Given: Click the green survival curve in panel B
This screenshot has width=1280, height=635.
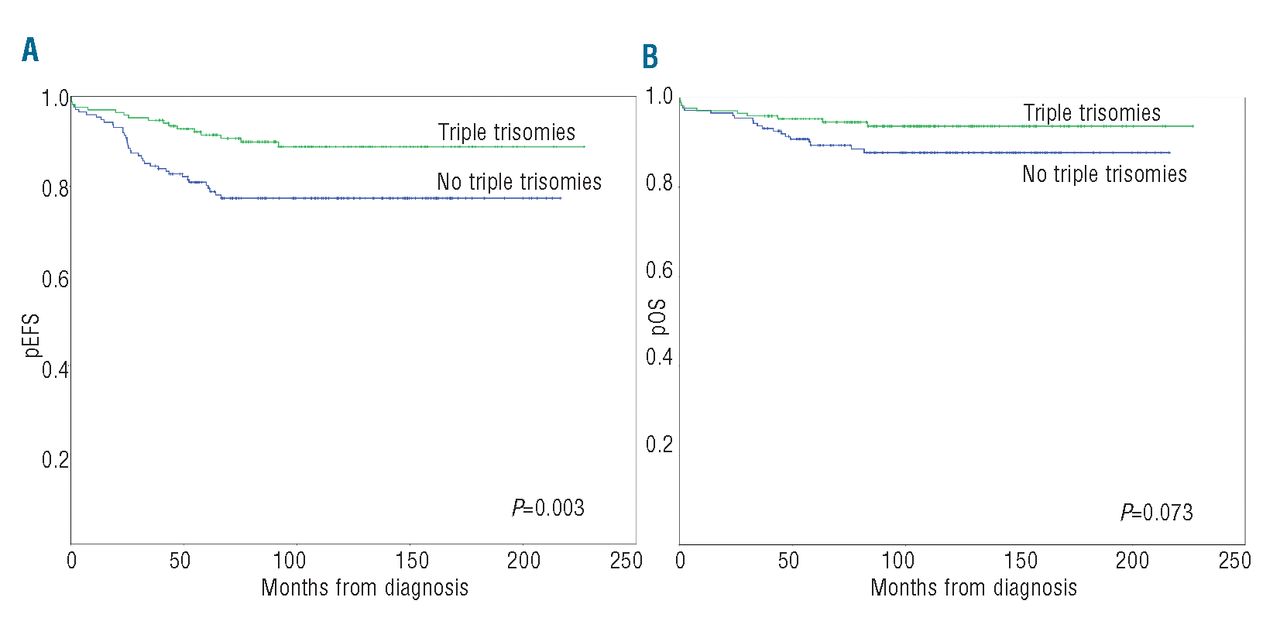Looking at the screenshot, I should point(1000,126).
